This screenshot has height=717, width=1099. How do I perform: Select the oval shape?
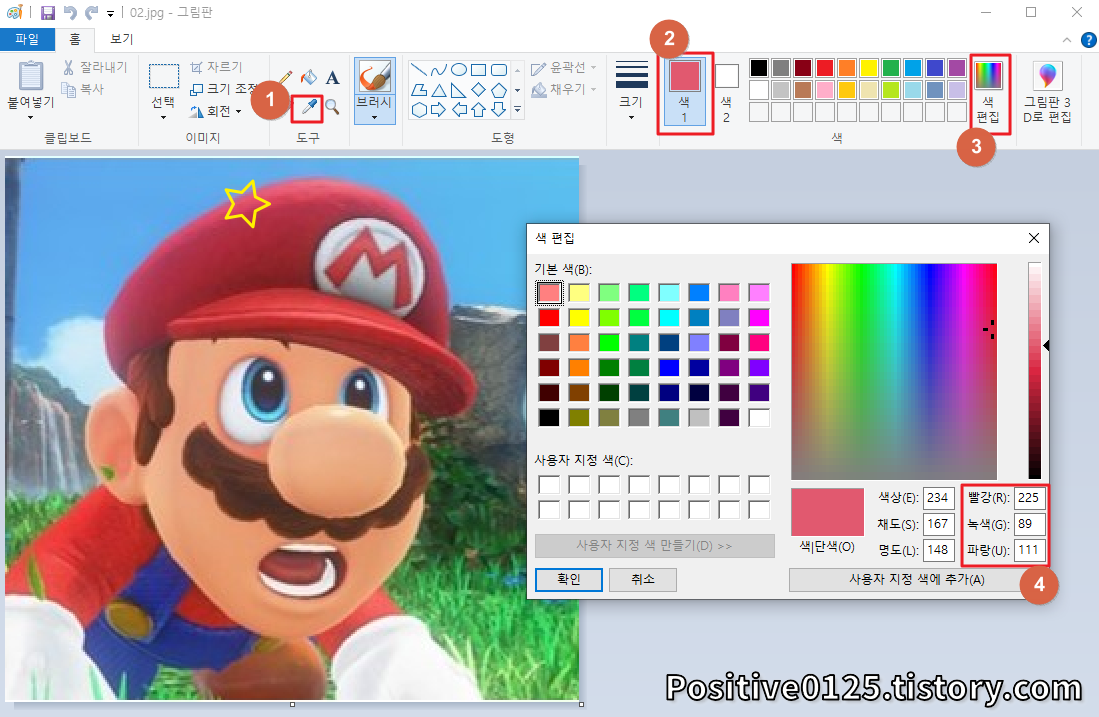458,69
